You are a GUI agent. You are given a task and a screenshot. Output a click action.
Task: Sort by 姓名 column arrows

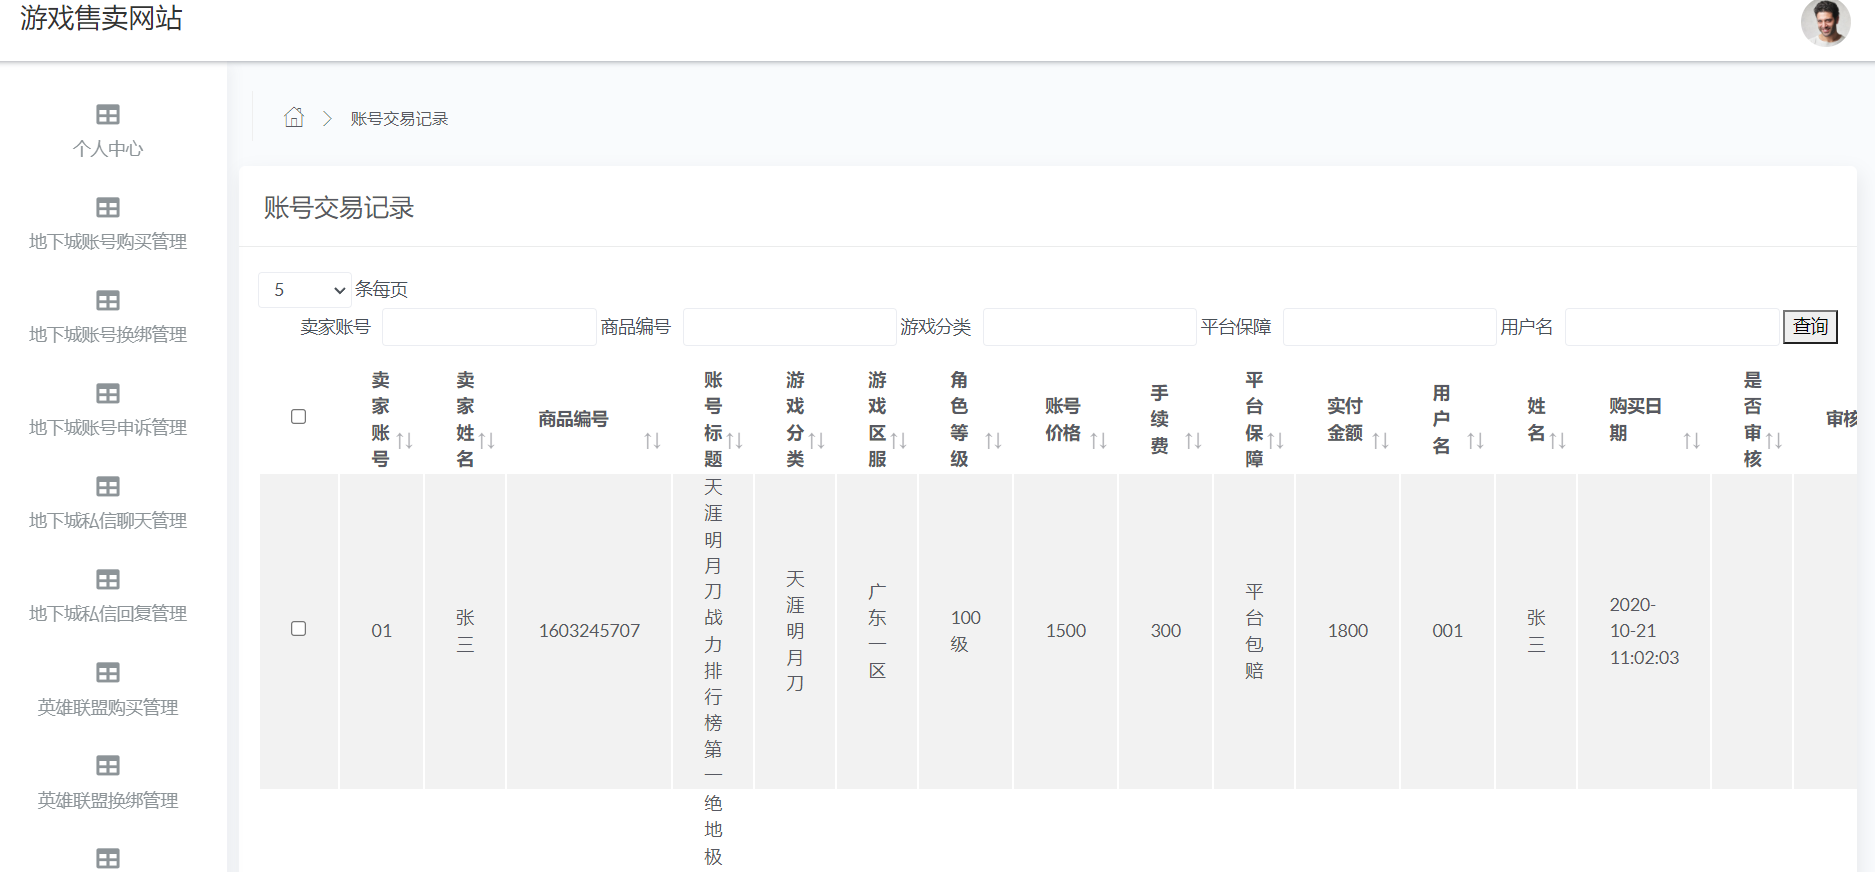tap(1557, 441)
